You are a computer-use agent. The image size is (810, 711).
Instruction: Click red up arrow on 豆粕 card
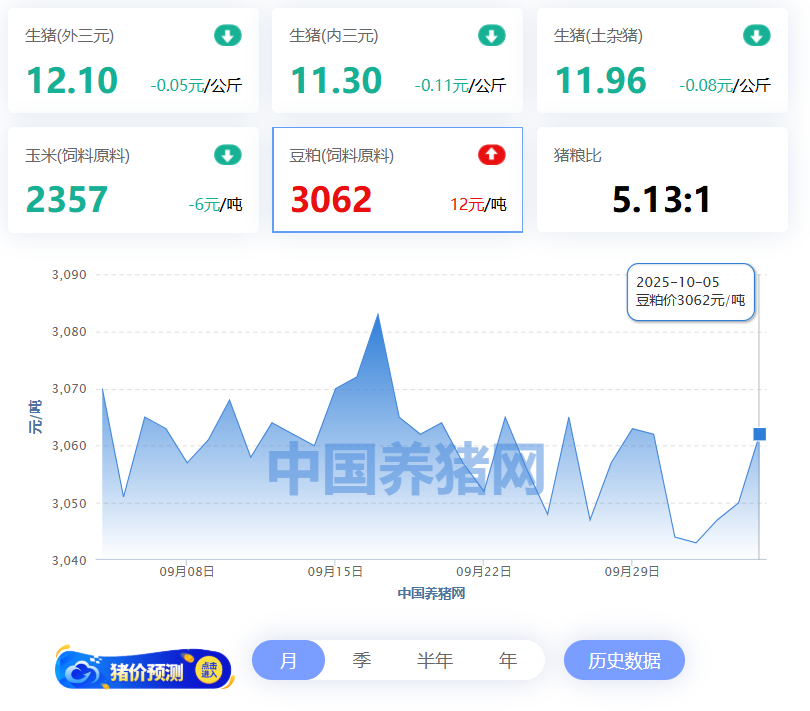point(491,155)
